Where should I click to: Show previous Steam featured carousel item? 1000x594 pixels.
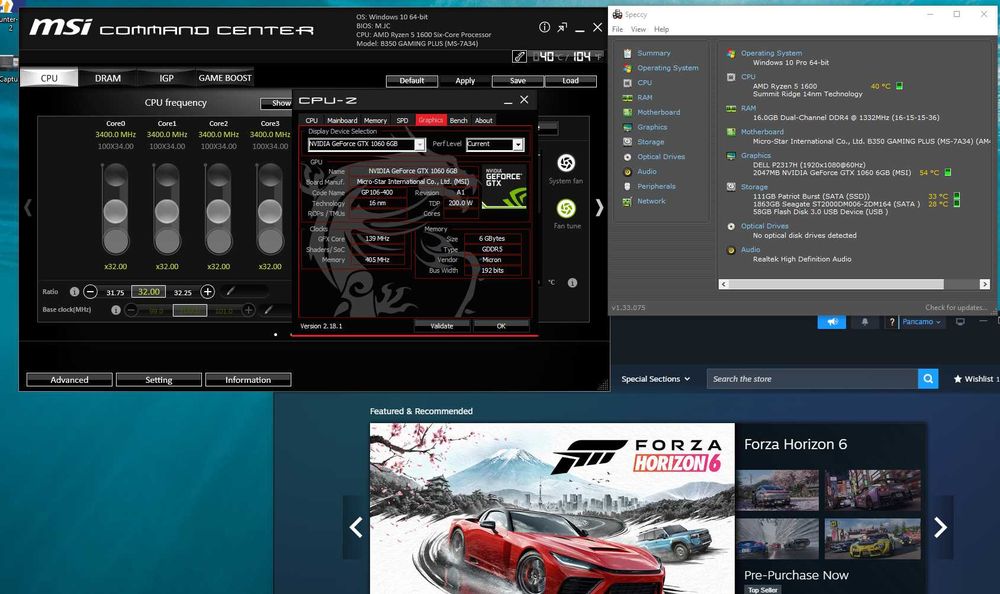pyautogui.click(x=356, y=527)
